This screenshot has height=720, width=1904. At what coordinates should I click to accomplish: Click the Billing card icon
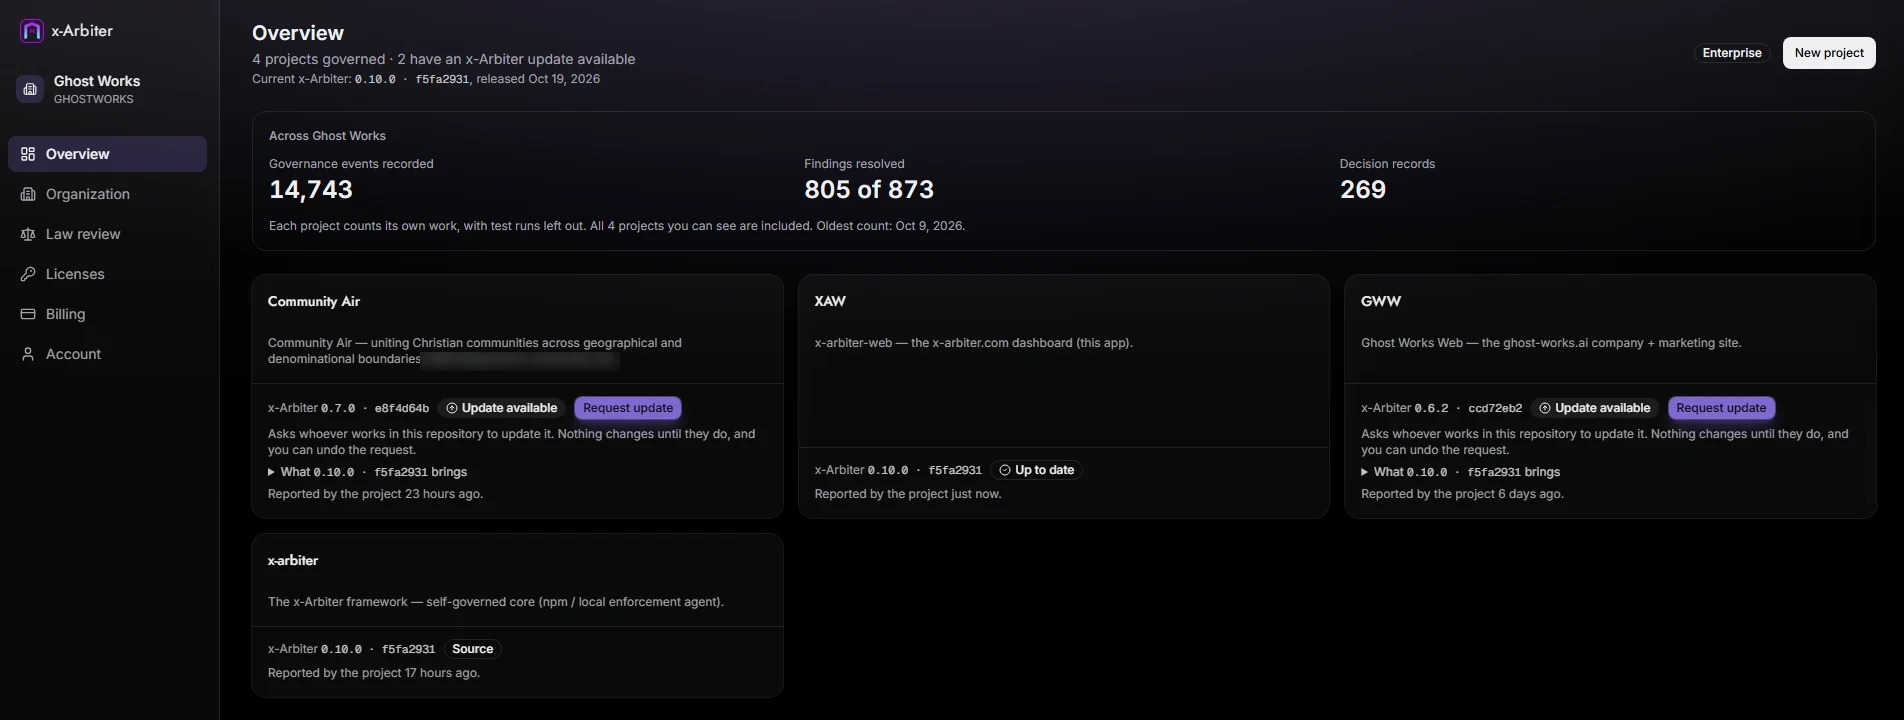[28, 314]
